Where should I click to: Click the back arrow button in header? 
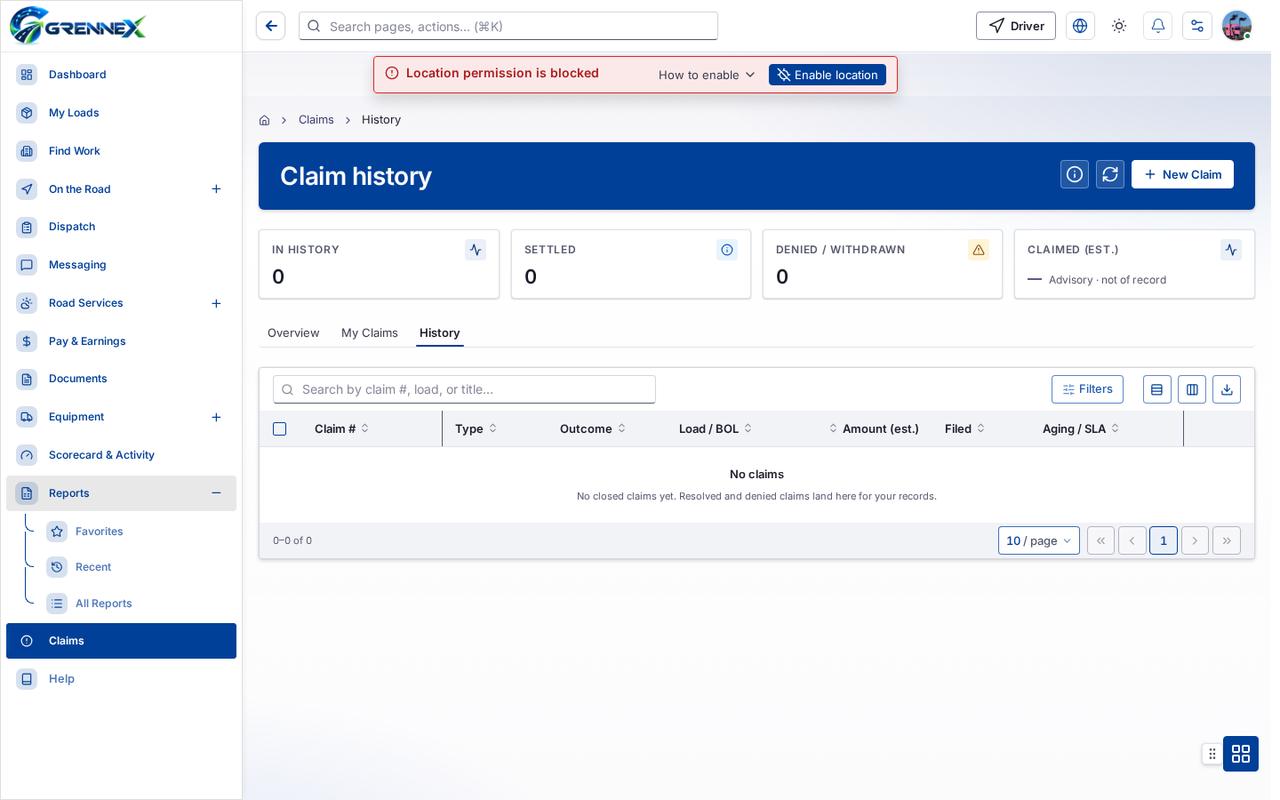pyautogui.click(x=271, y=26)
